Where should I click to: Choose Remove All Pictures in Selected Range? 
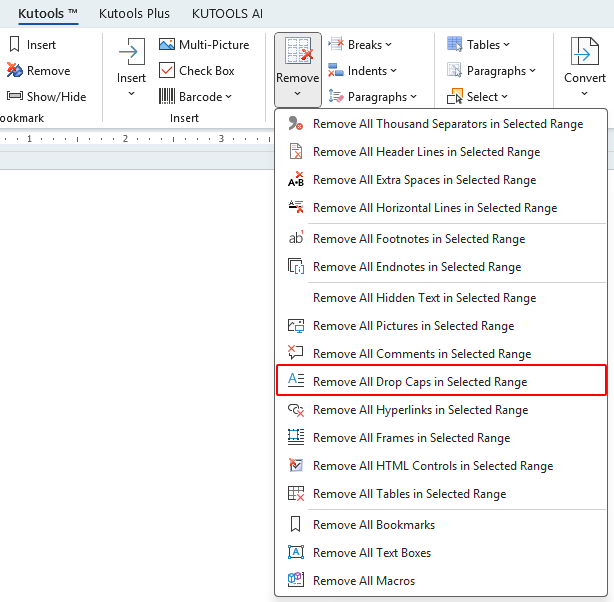tap(441, 326)
